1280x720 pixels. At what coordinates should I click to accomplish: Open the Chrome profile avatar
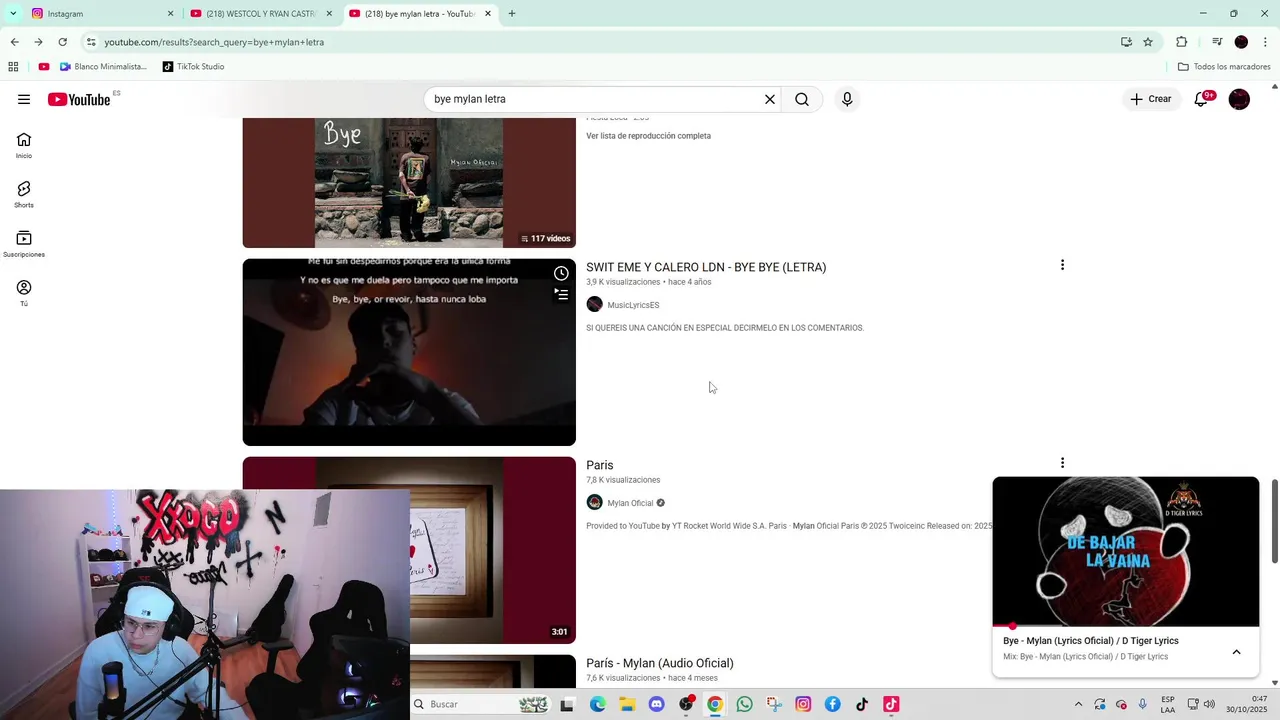coord(1241,42)
